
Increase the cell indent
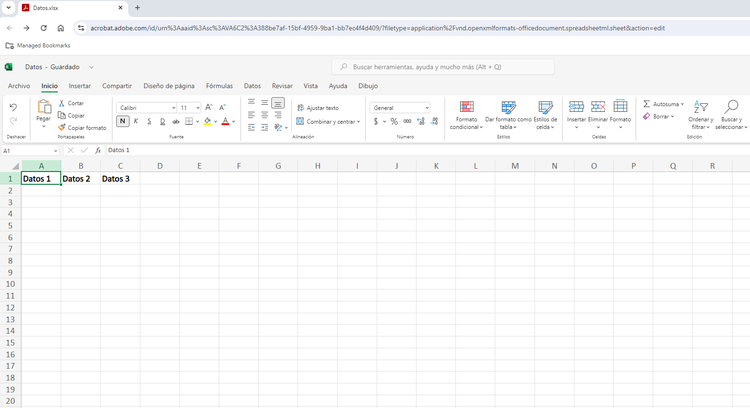coord(265,128)
